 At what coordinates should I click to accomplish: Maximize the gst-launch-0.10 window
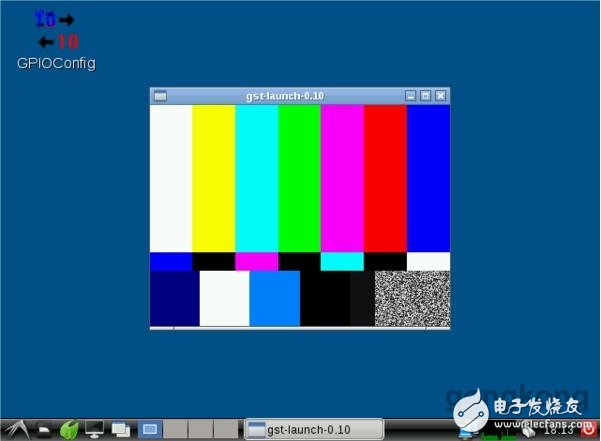pyautogui.click(x=425, y=96)
